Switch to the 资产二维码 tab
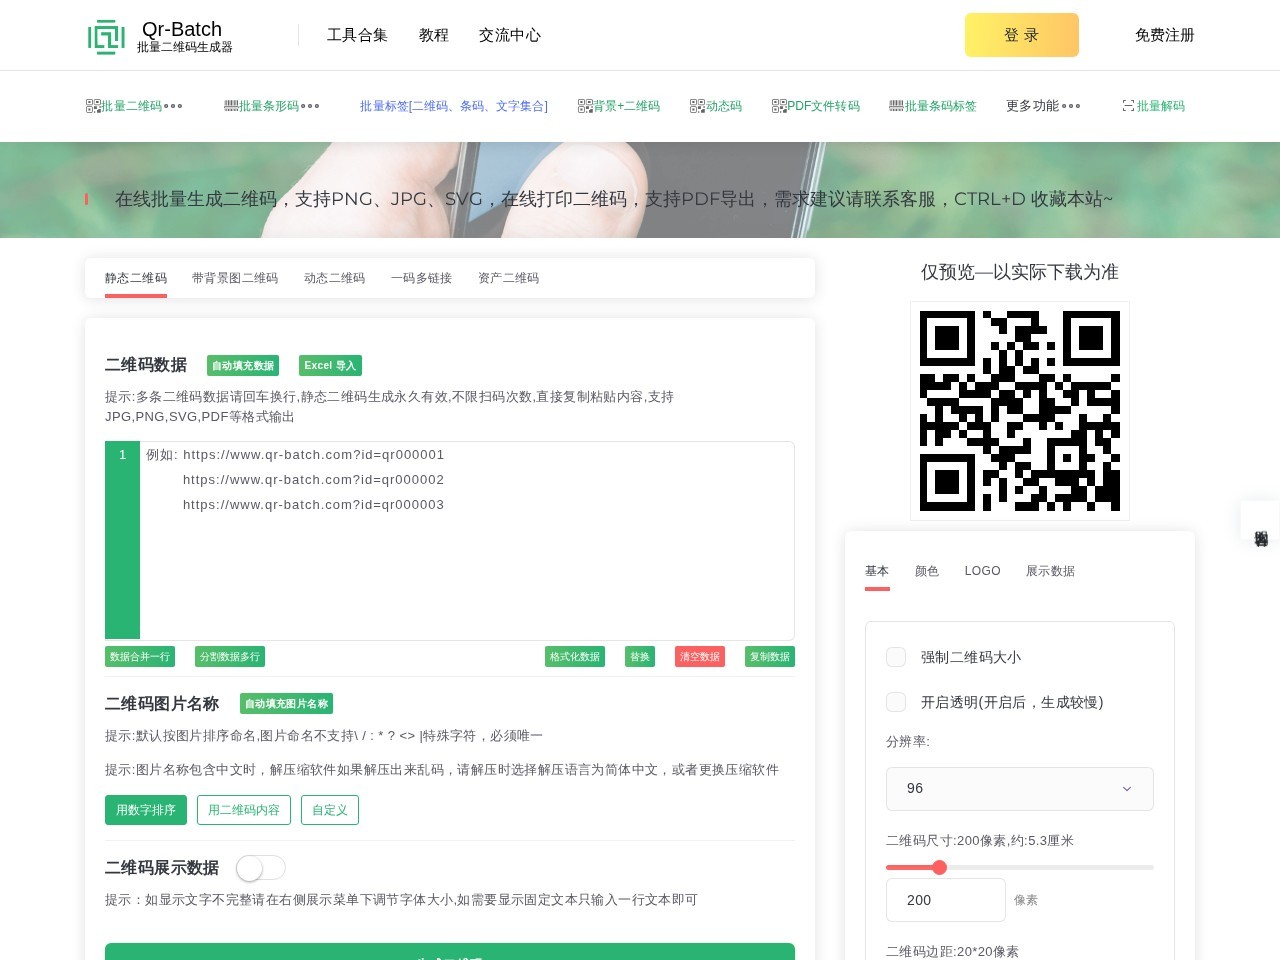The height and width of the screenshot is (960, 1280). [x=508, y=278]
